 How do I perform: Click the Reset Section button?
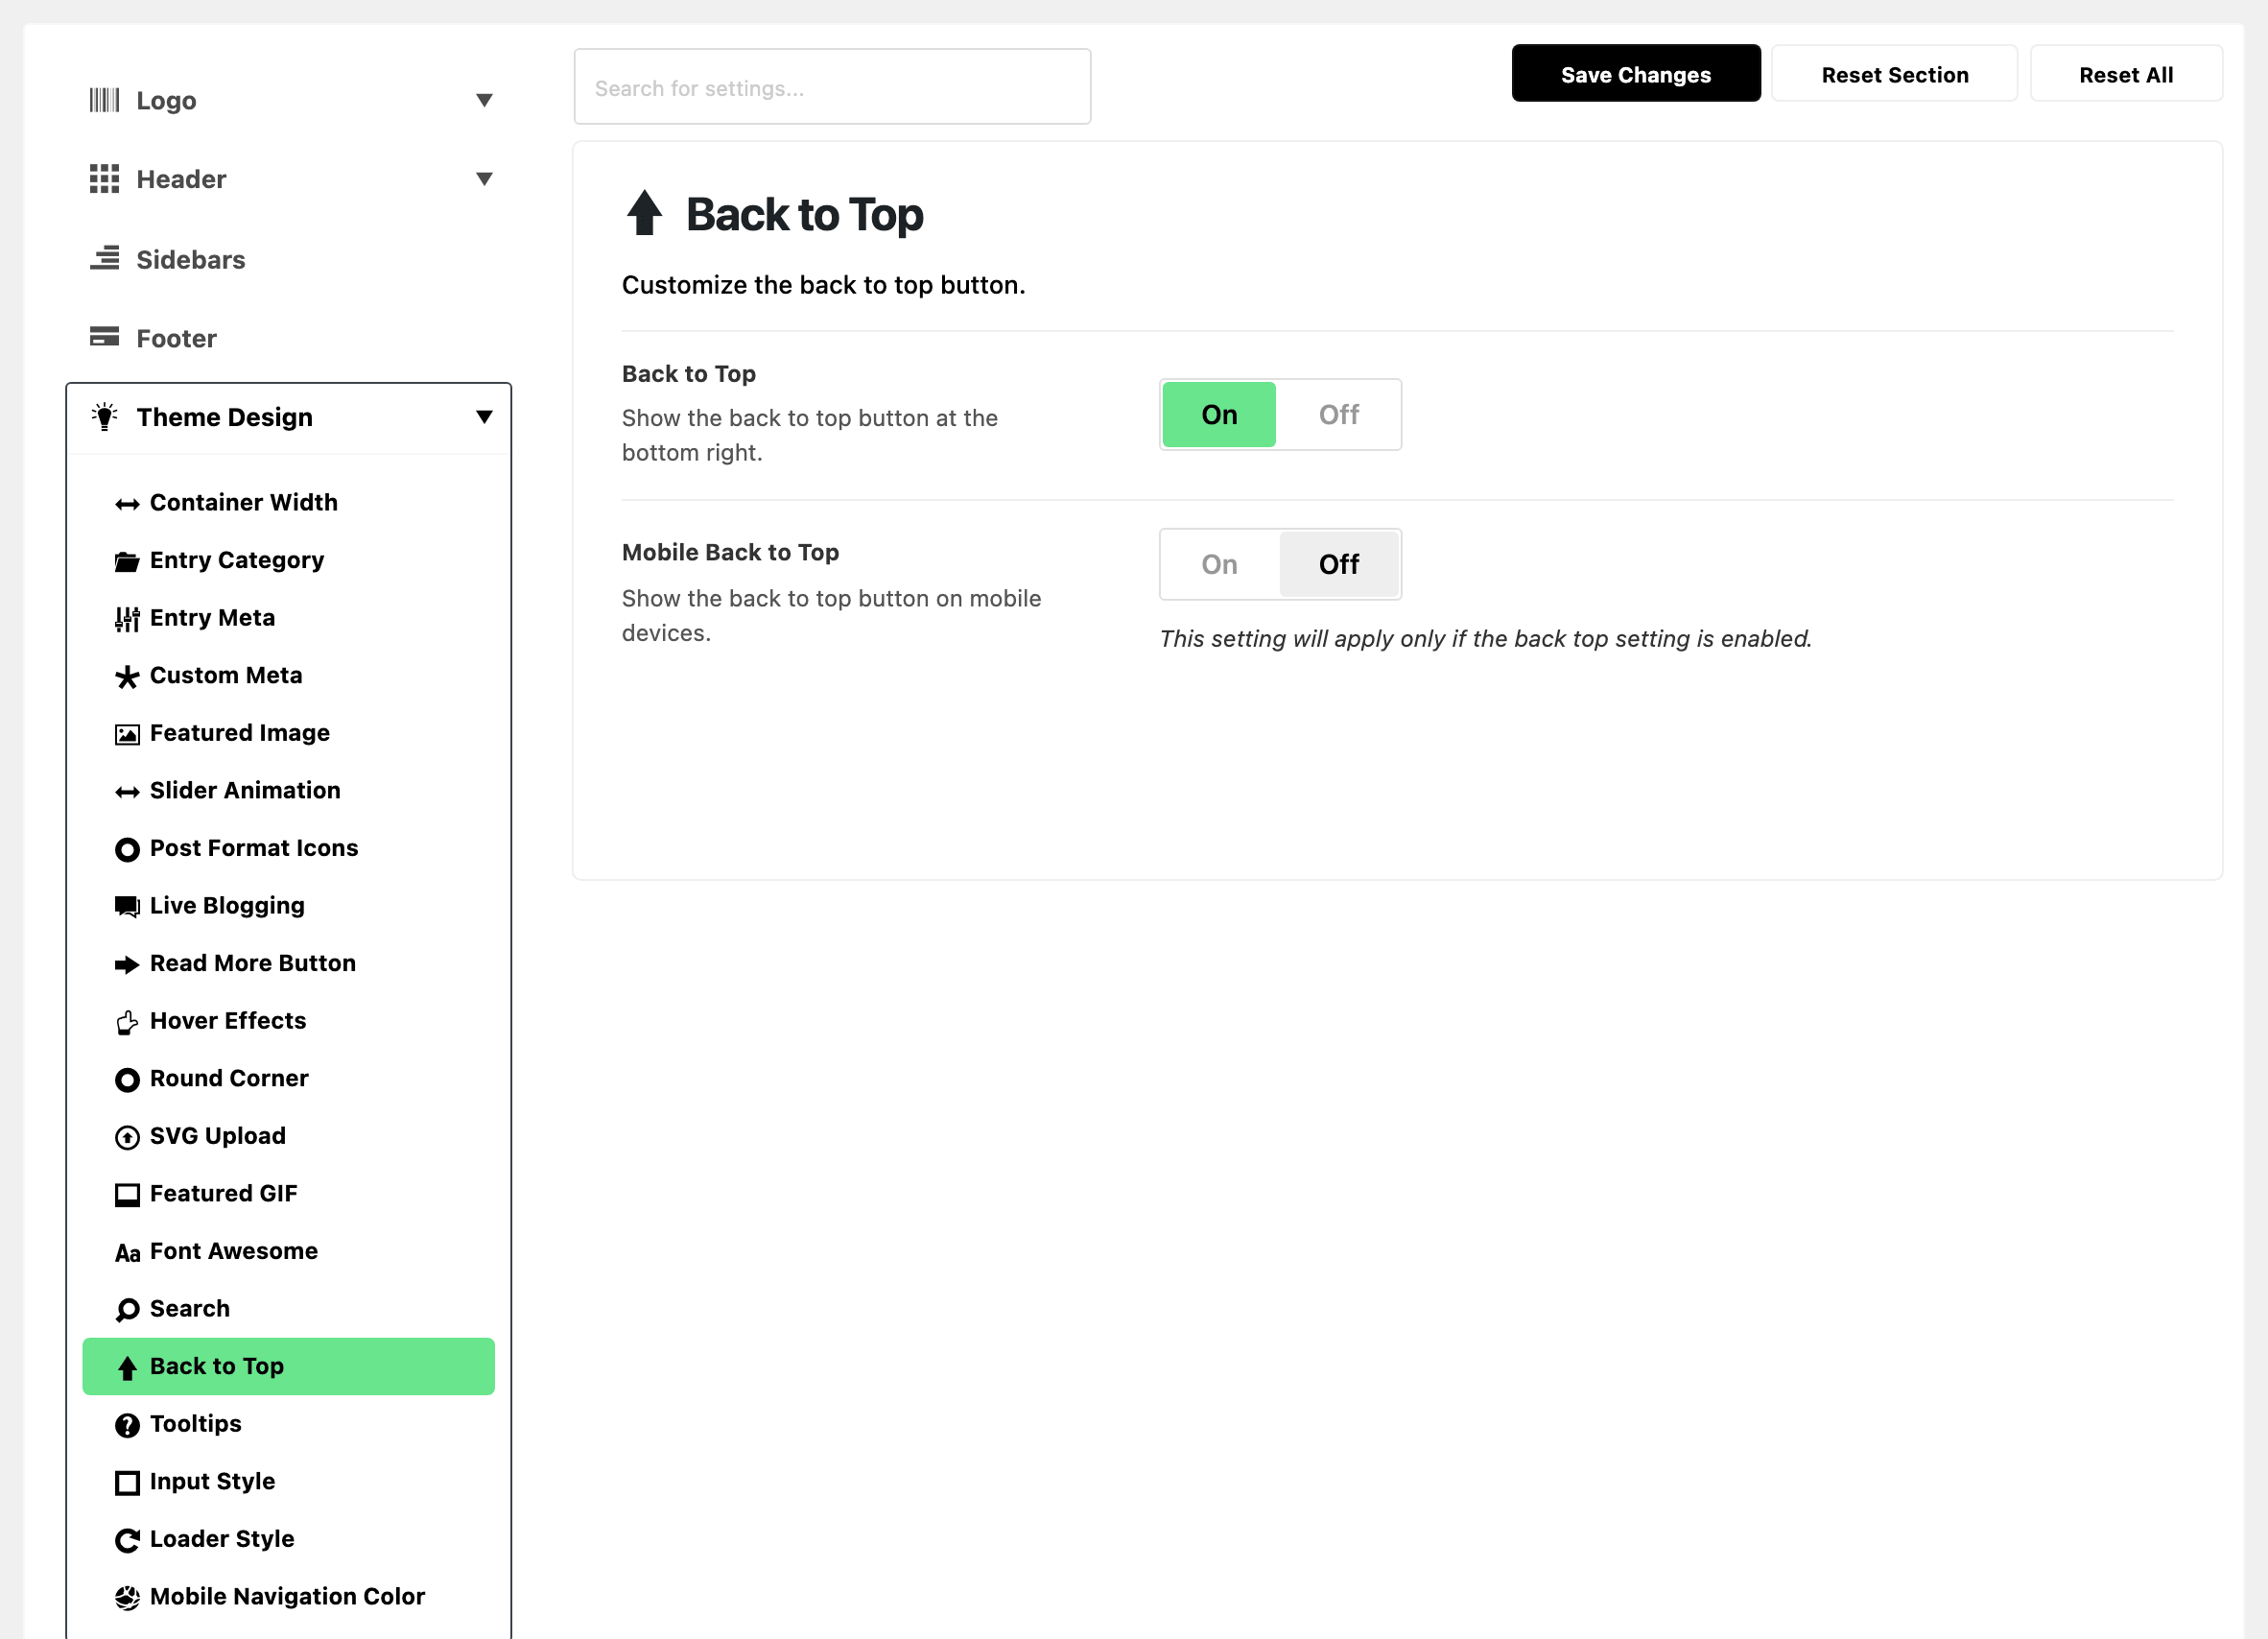click(x=1894, y=74)
